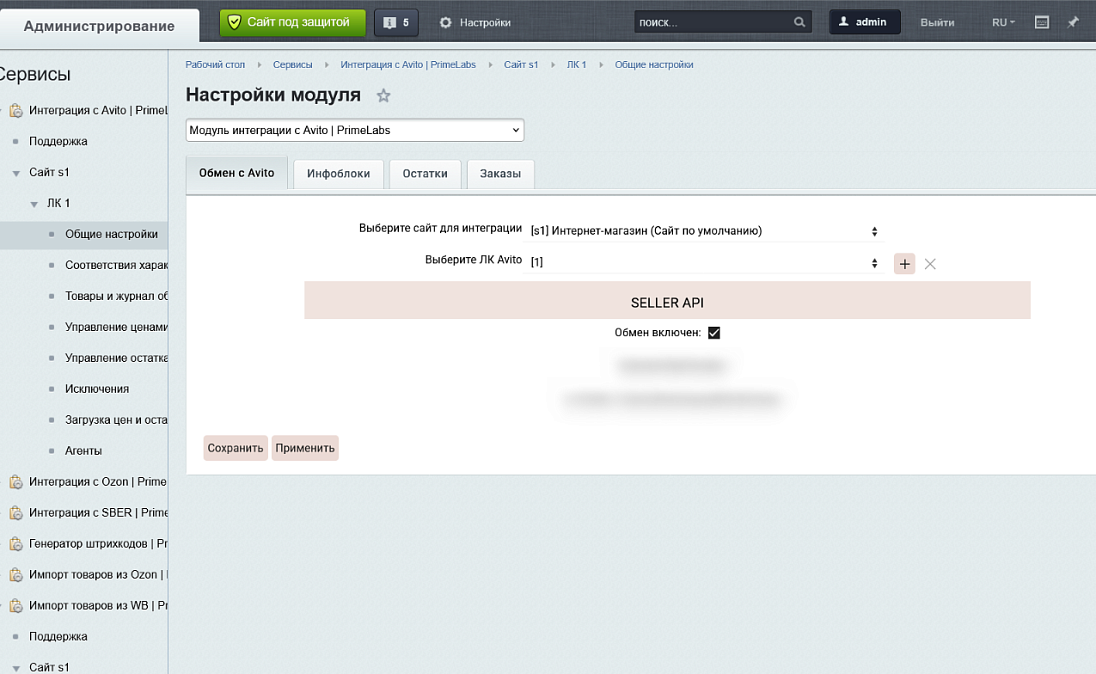Open the Выберите сайт для интеграции dropdown

pyautogui.click(x=703, y=231)
